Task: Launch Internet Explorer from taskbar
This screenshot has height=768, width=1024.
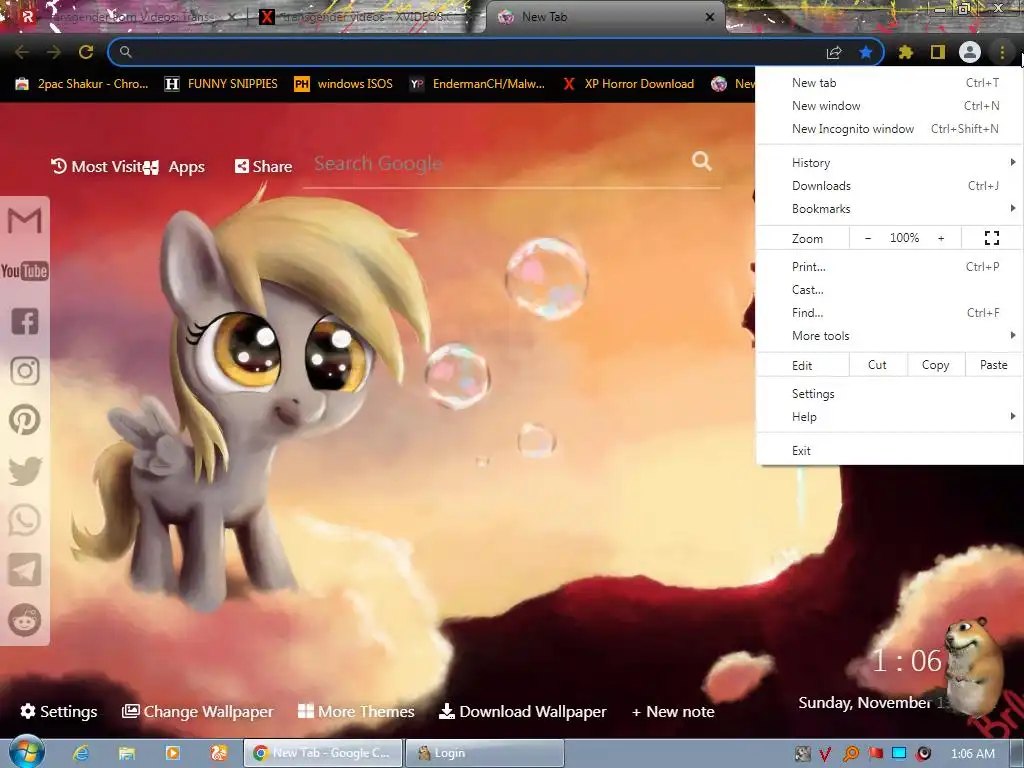Action: 80,753
